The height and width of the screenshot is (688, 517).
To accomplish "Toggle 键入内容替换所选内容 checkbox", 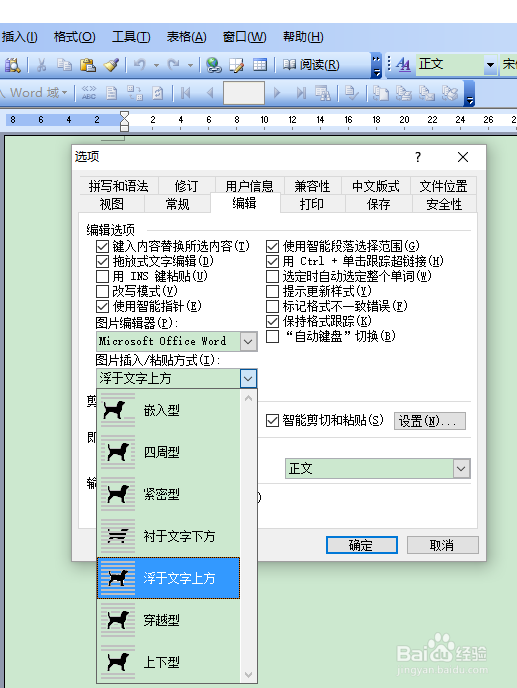I will pyautogui.click(x=102, y=246).
